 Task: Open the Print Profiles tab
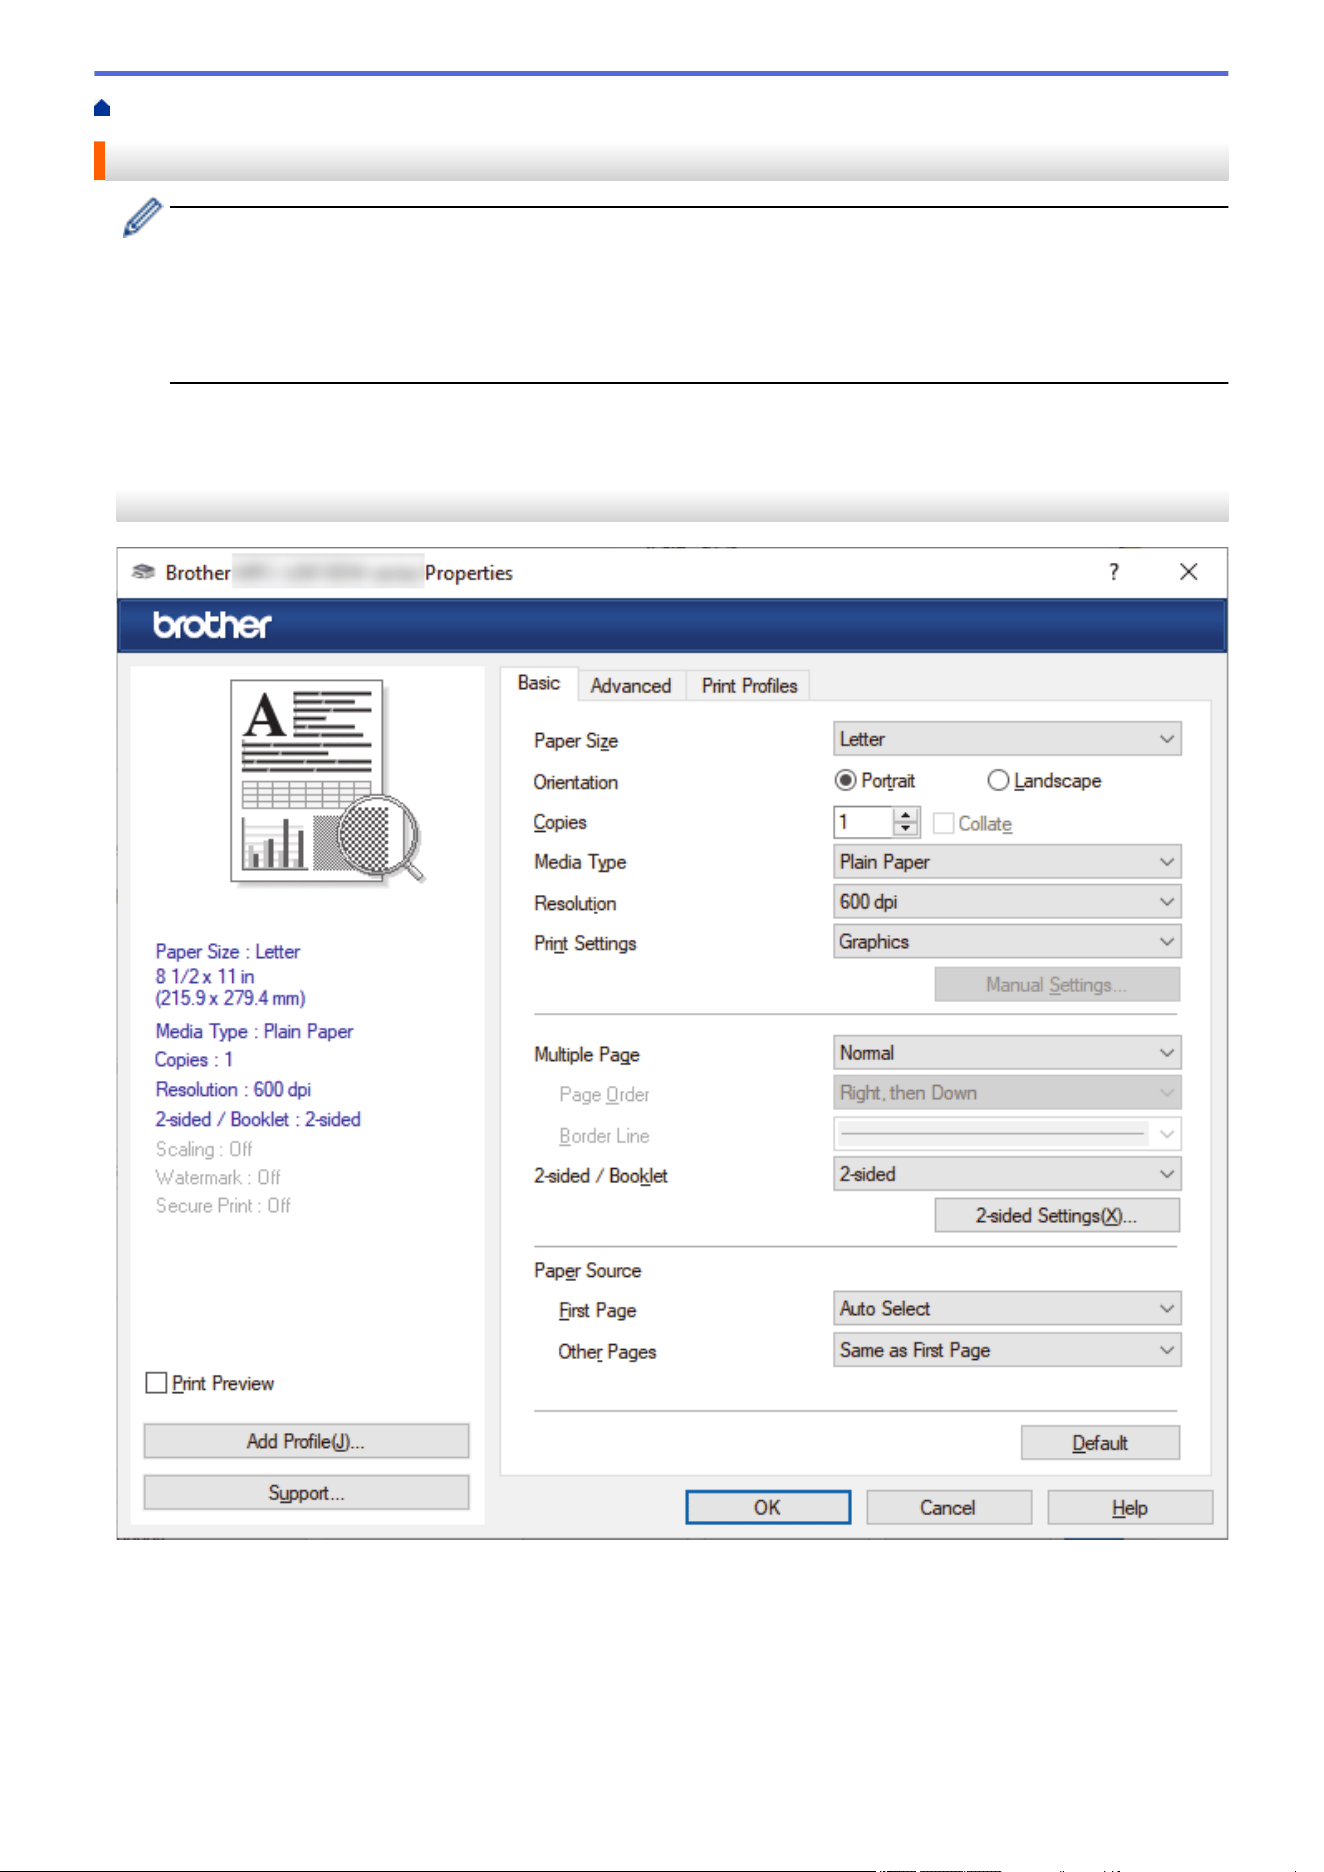749,686
